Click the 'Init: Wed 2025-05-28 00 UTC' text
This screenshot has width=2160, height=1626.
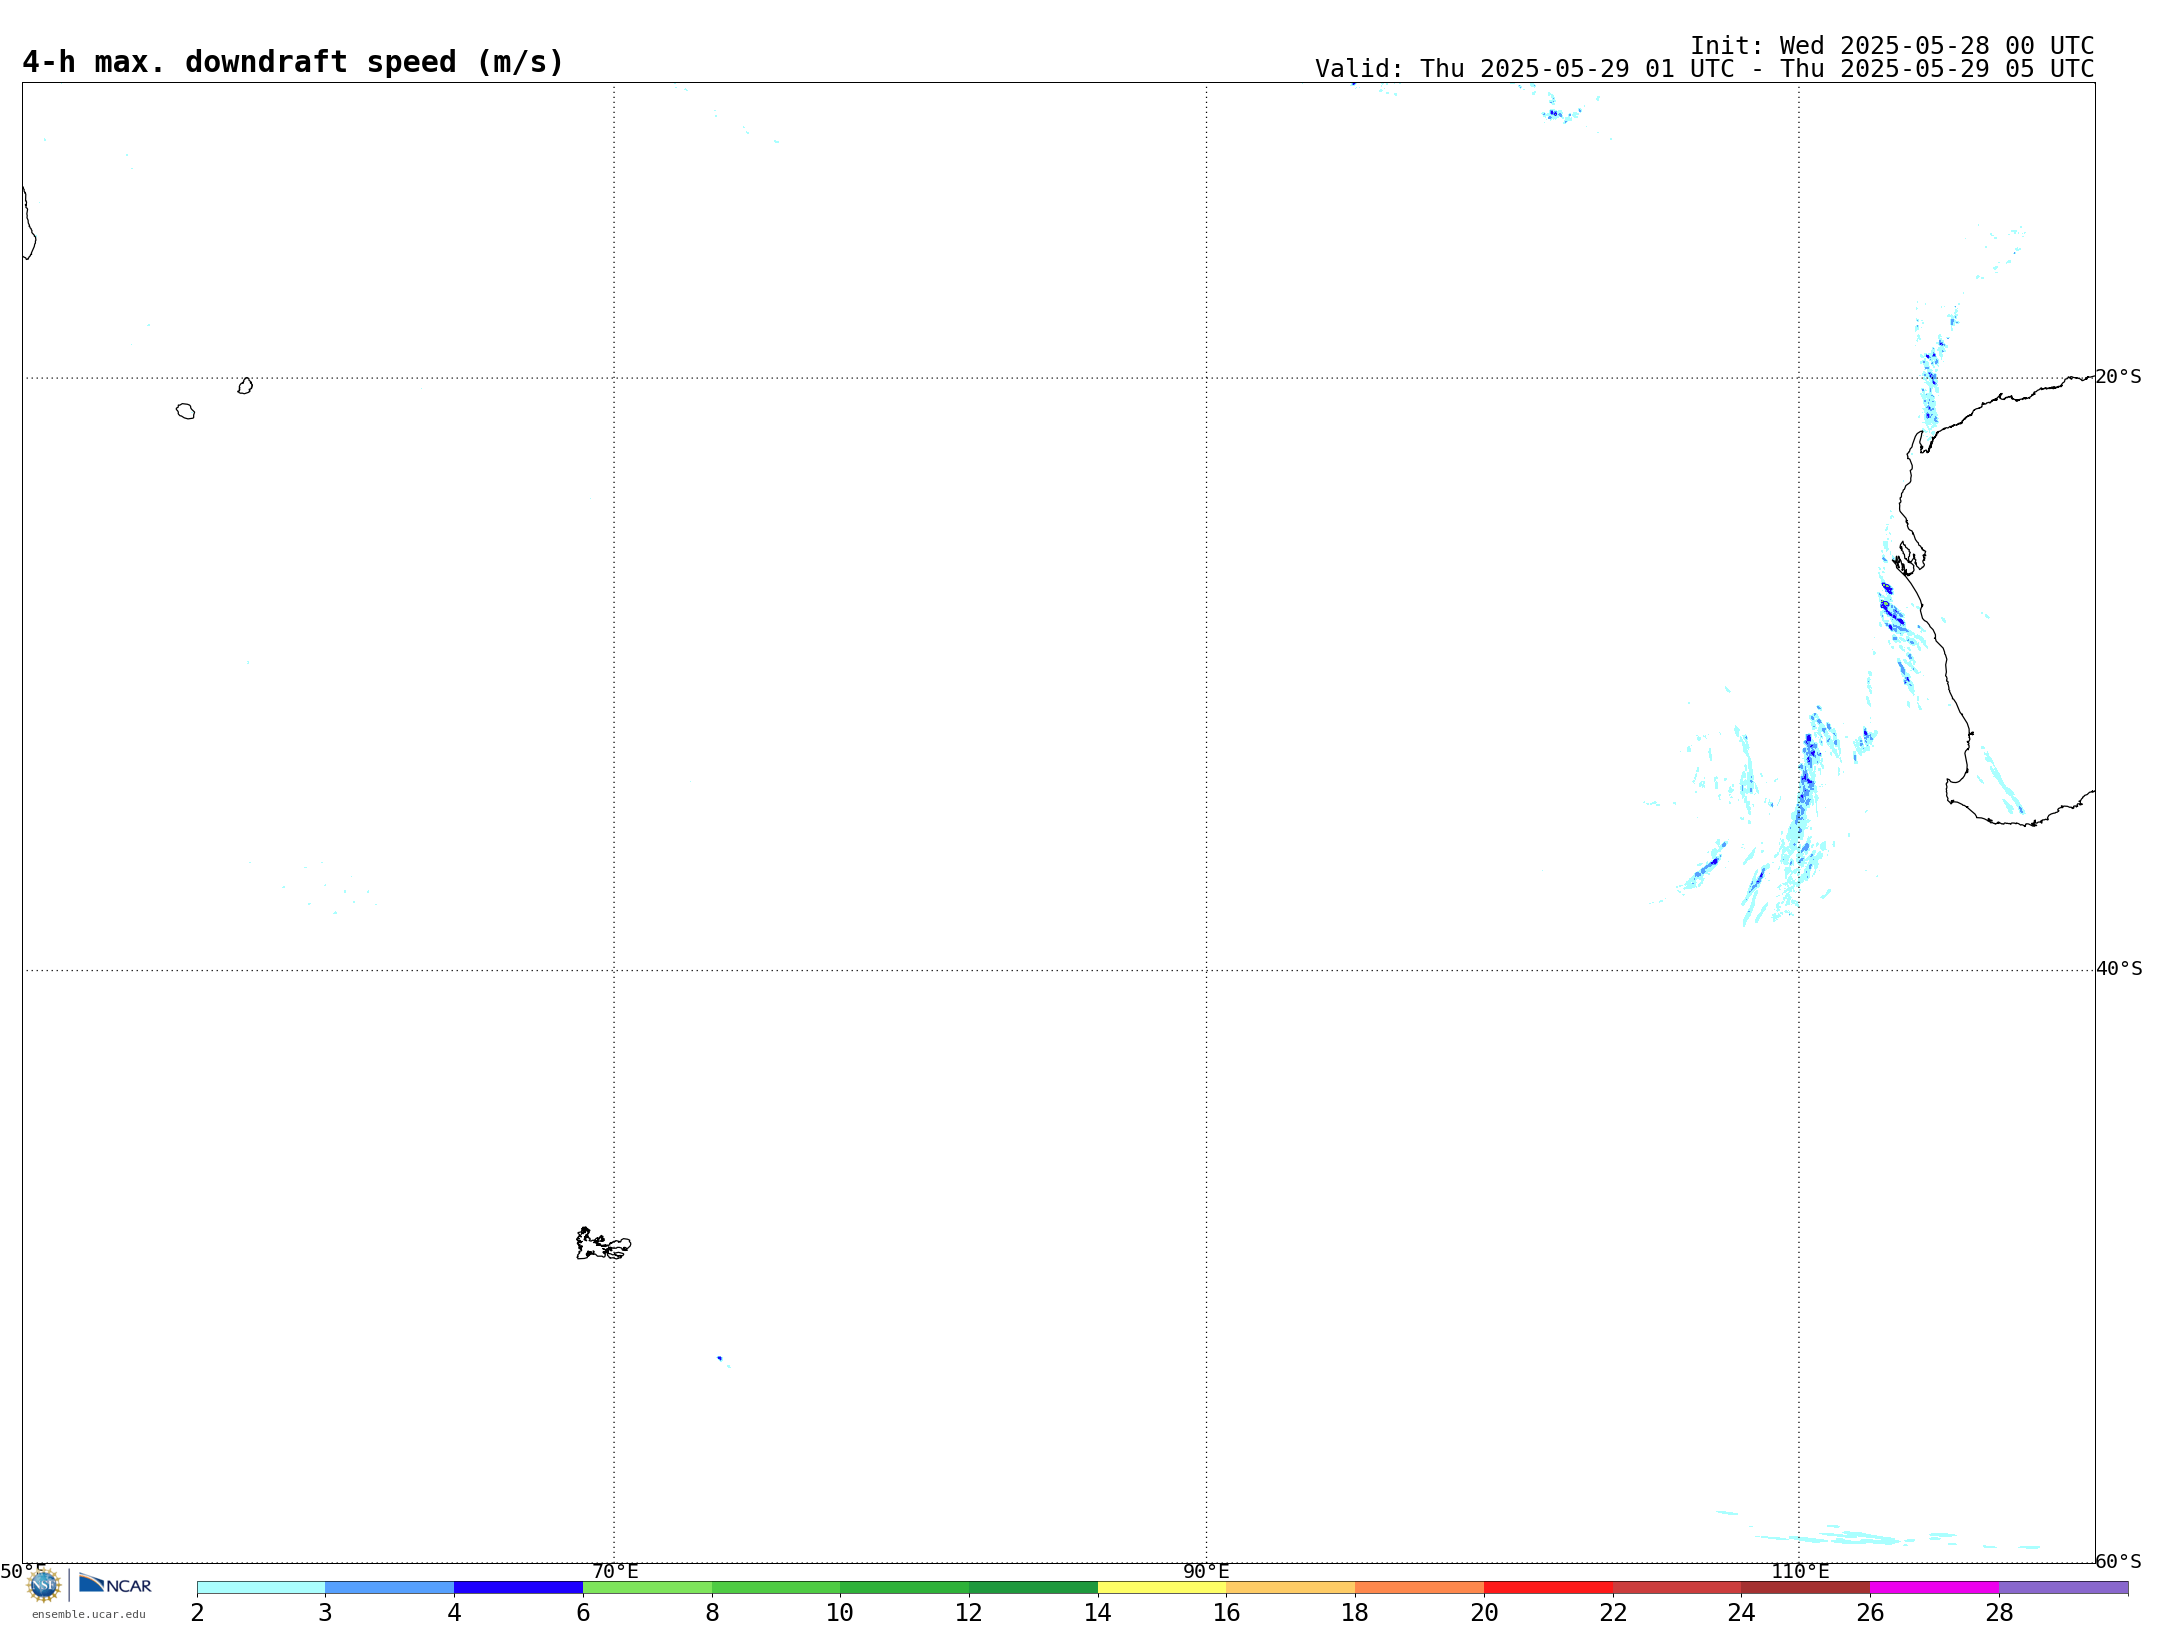pyautogui.click(x=1892, y=46)
